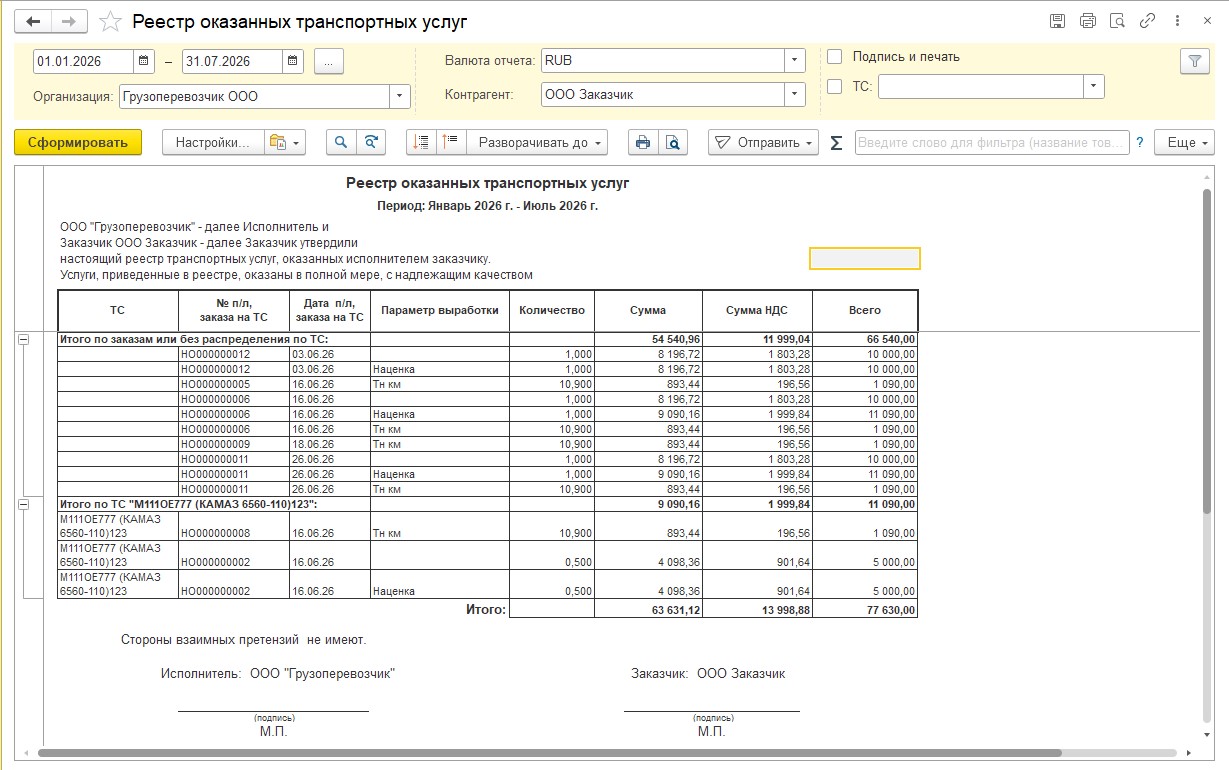Open the Организация dropdown list
The width and height of the screenshot is (1229, 770).
pyautogui.click(x=400, y=96)
